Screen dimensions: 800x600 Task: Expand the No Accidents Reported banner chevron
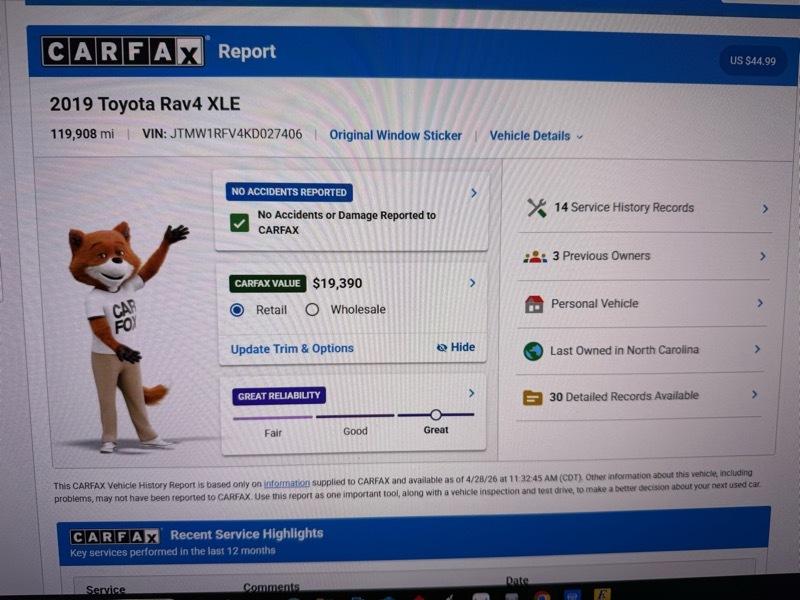[x=474, y=191]
